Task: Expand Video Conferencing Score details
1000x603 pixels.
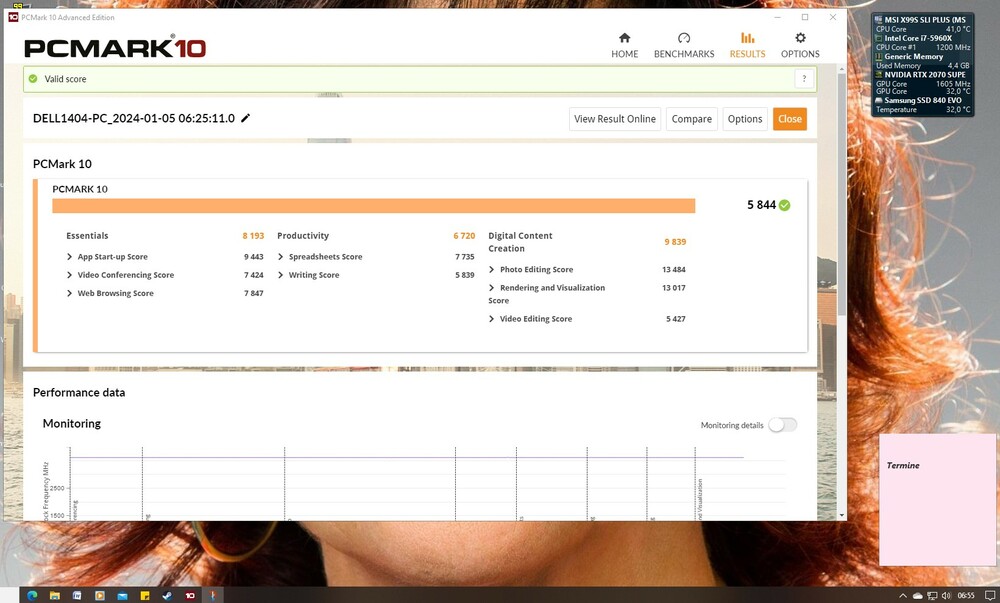Action: coord(70,275)
